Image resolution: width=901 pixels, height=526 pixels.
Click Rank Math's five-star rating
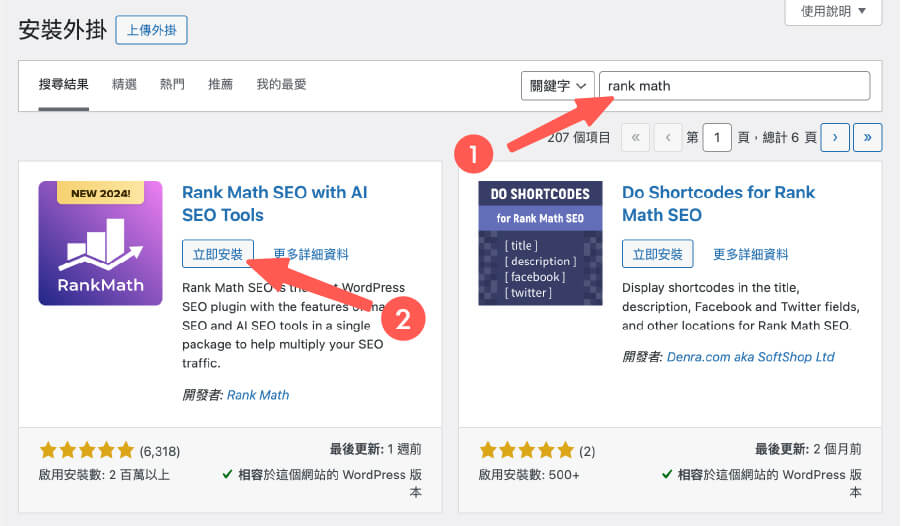86,450
